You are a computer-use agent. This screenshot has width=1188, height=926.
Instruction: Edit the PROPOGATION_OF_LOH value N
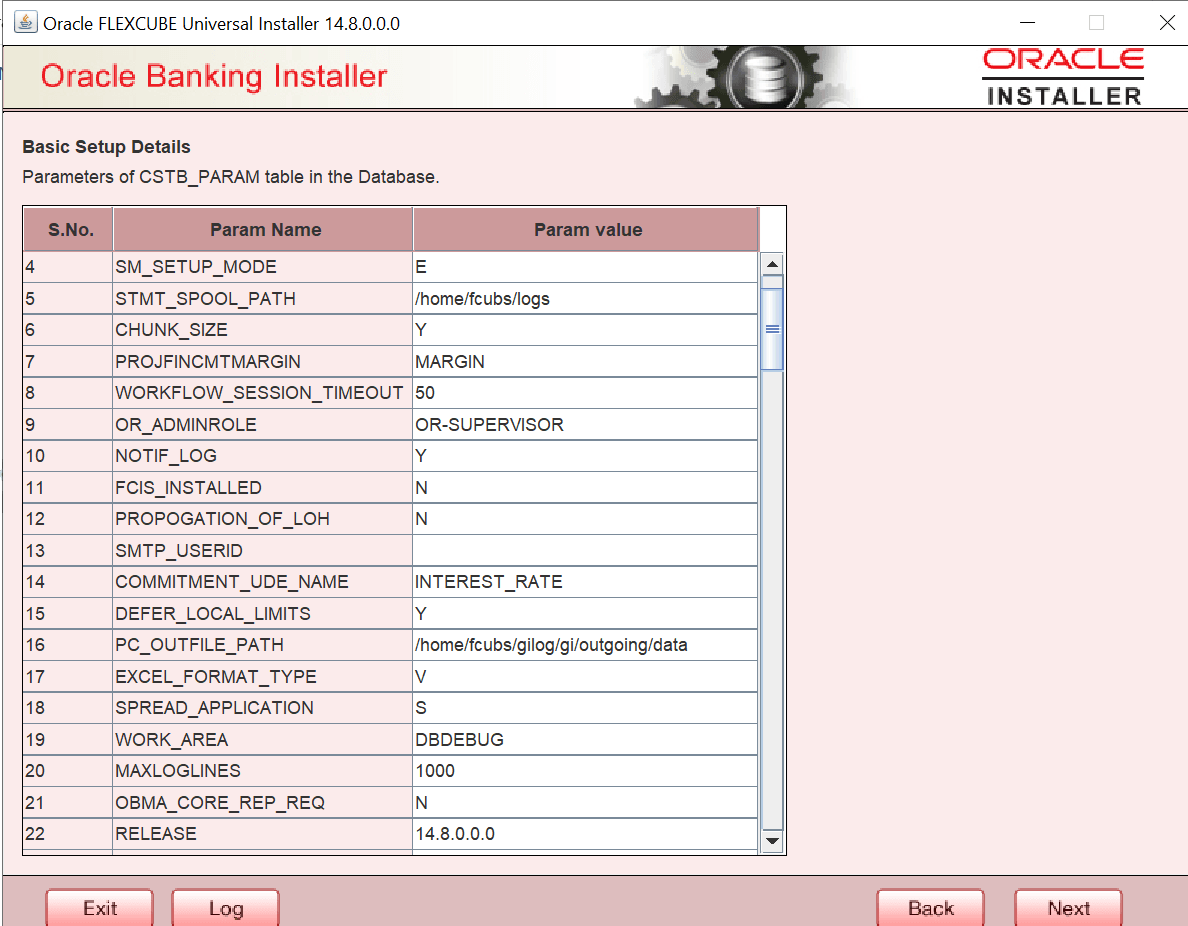585,518
